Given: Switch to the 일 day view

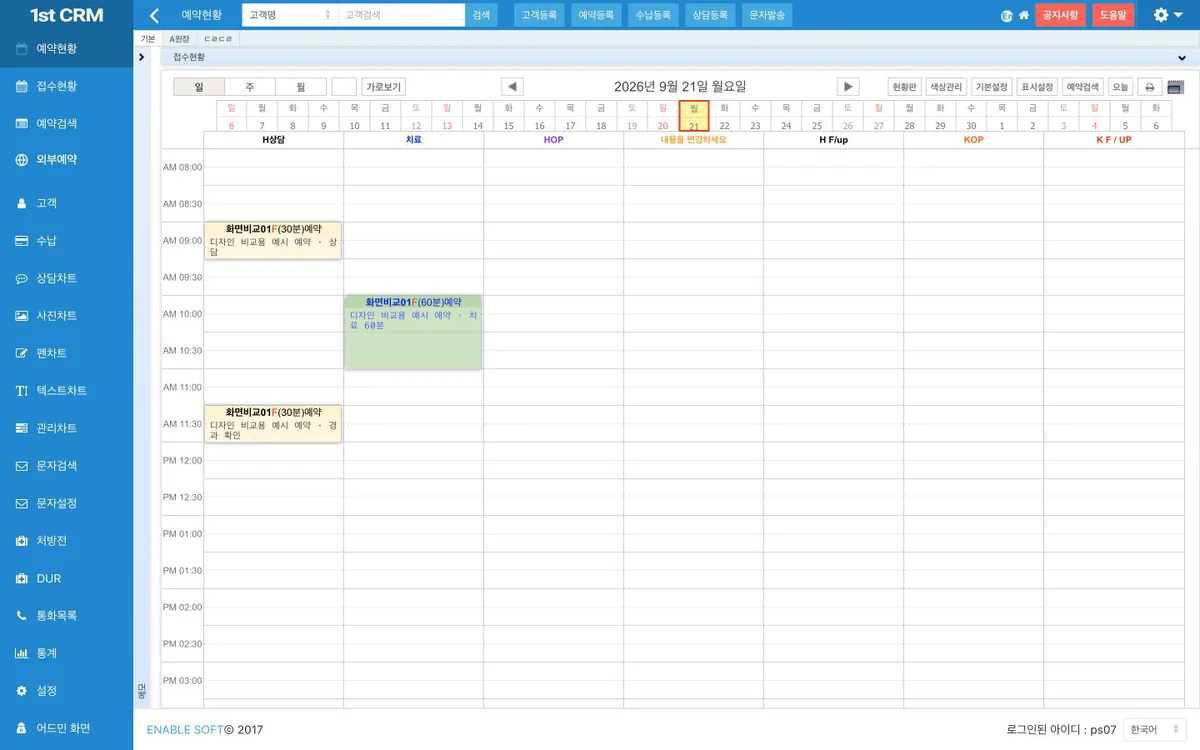Looking at the screenshot, I should click(x=199, y=87).
